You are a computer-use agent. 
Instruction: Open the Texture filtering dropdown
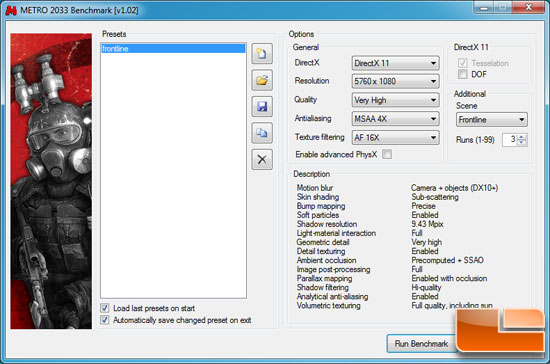coord(395,137)
